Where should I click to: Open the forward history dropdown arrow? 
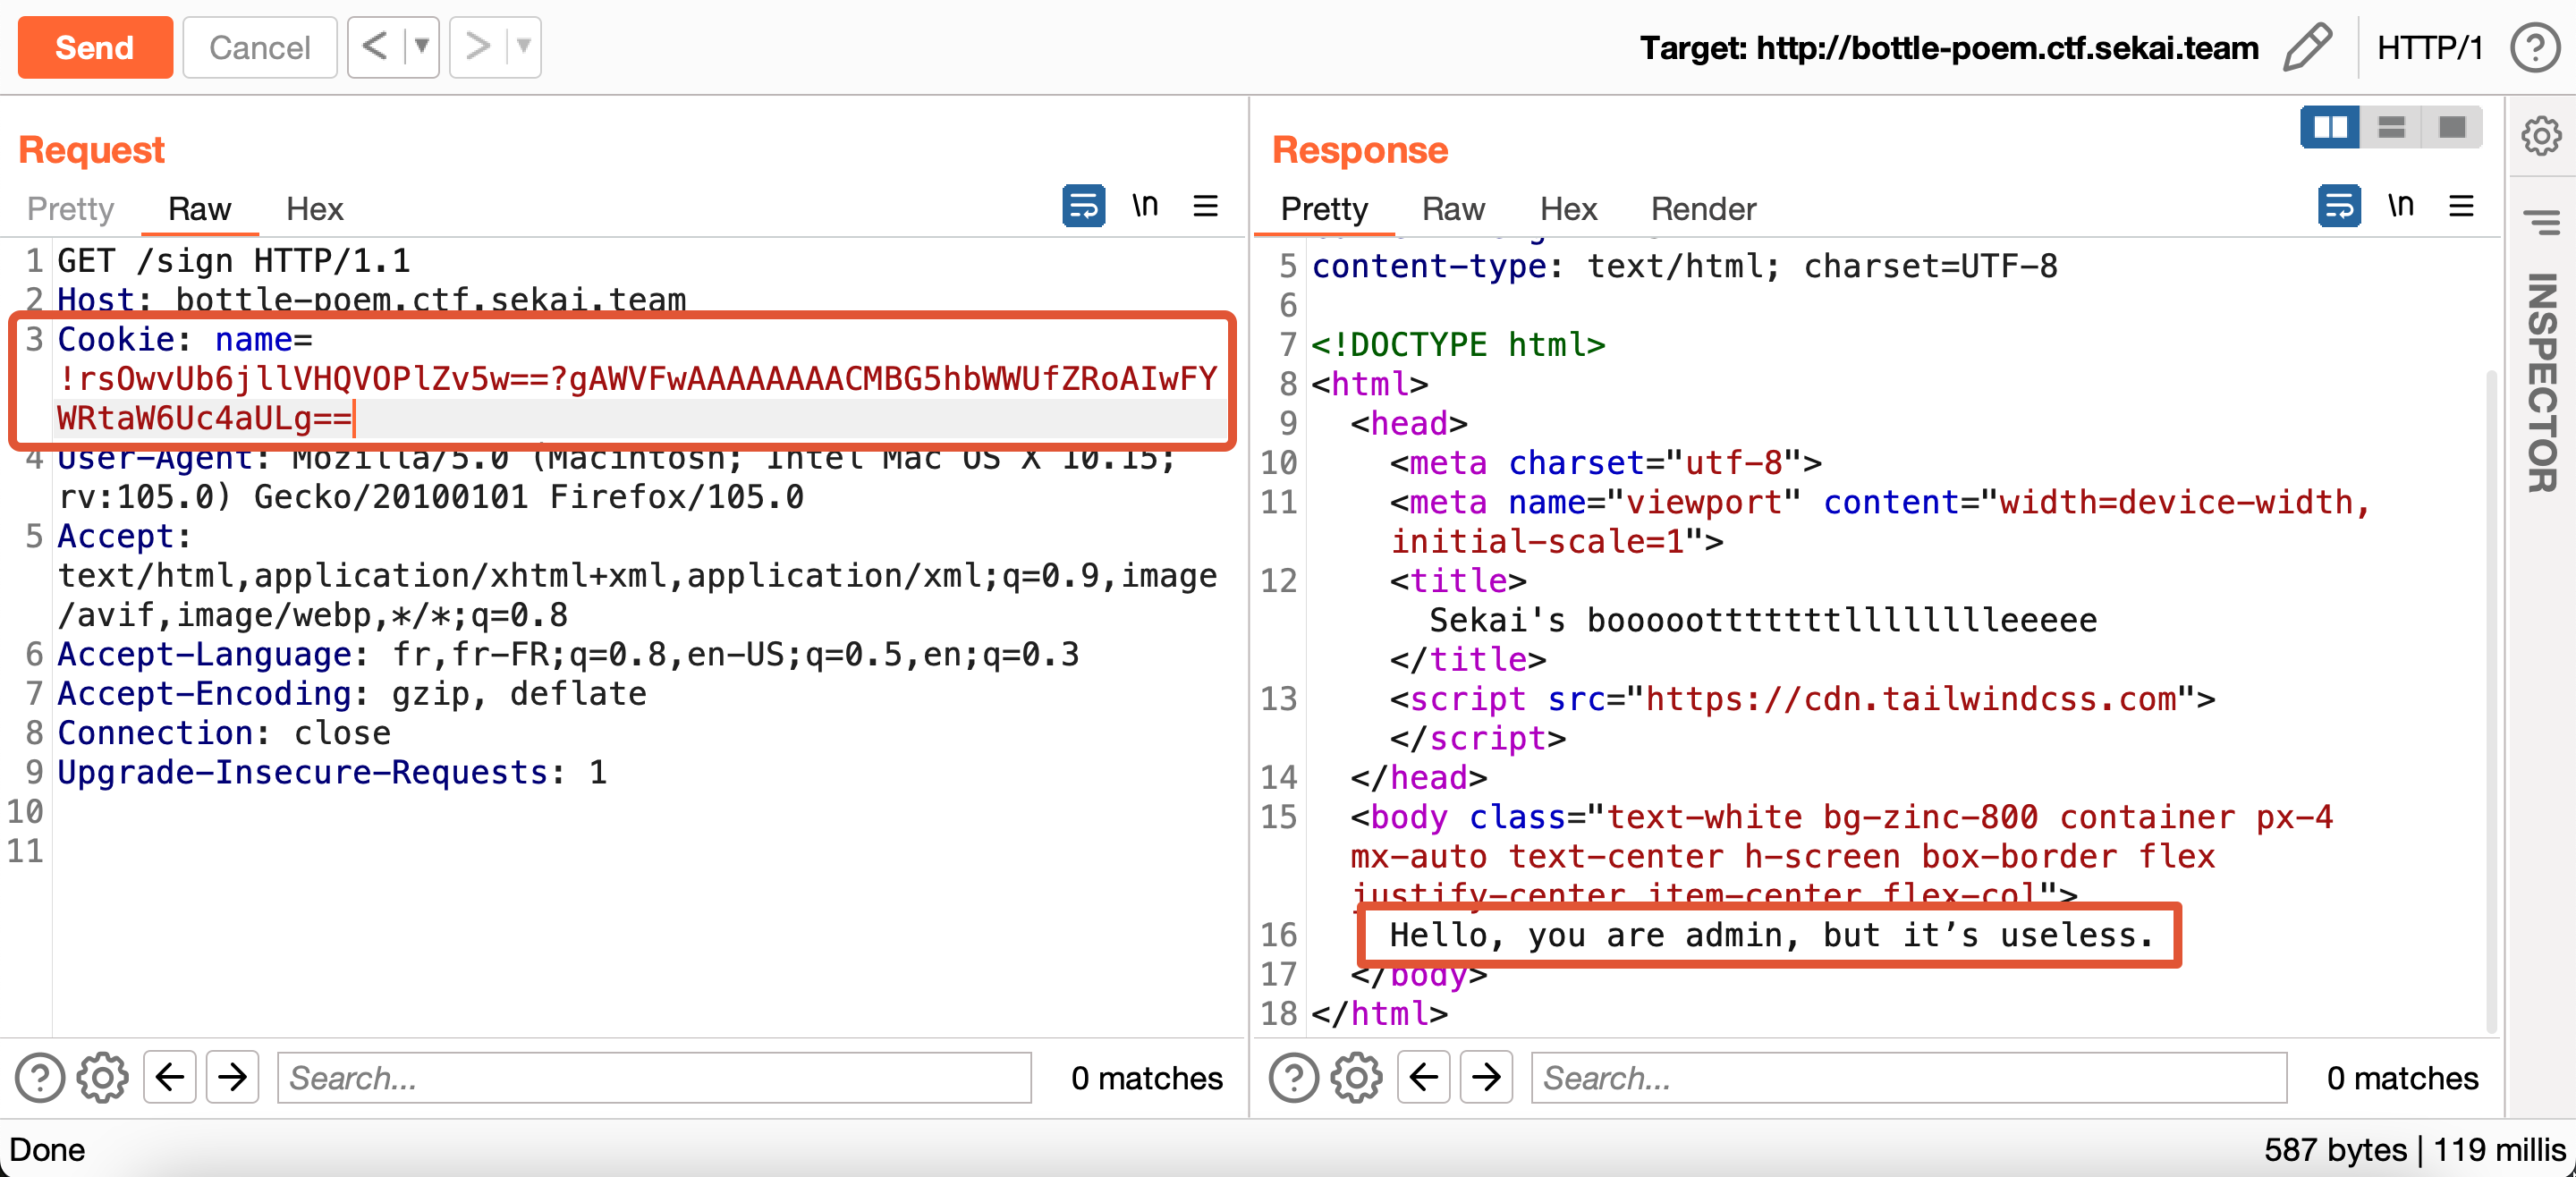523,46
